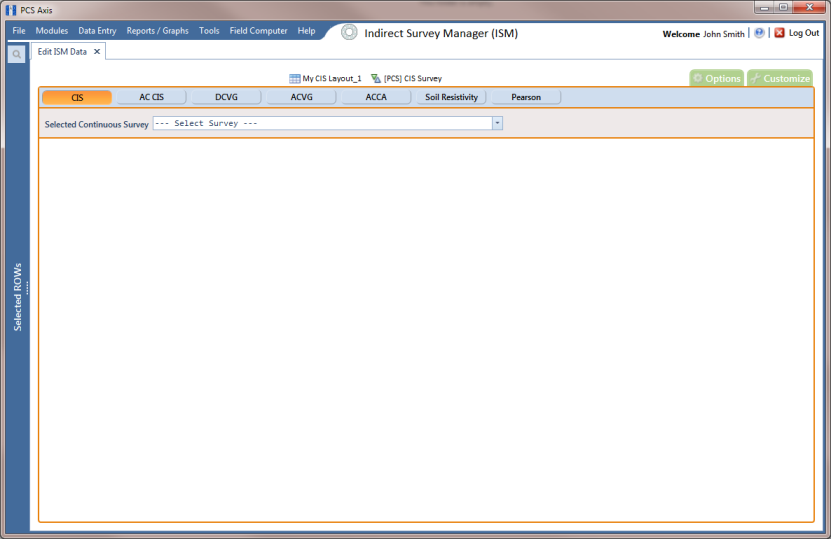Close the PCS Axis window
The image size is (831, 539).
pos(809,7)
